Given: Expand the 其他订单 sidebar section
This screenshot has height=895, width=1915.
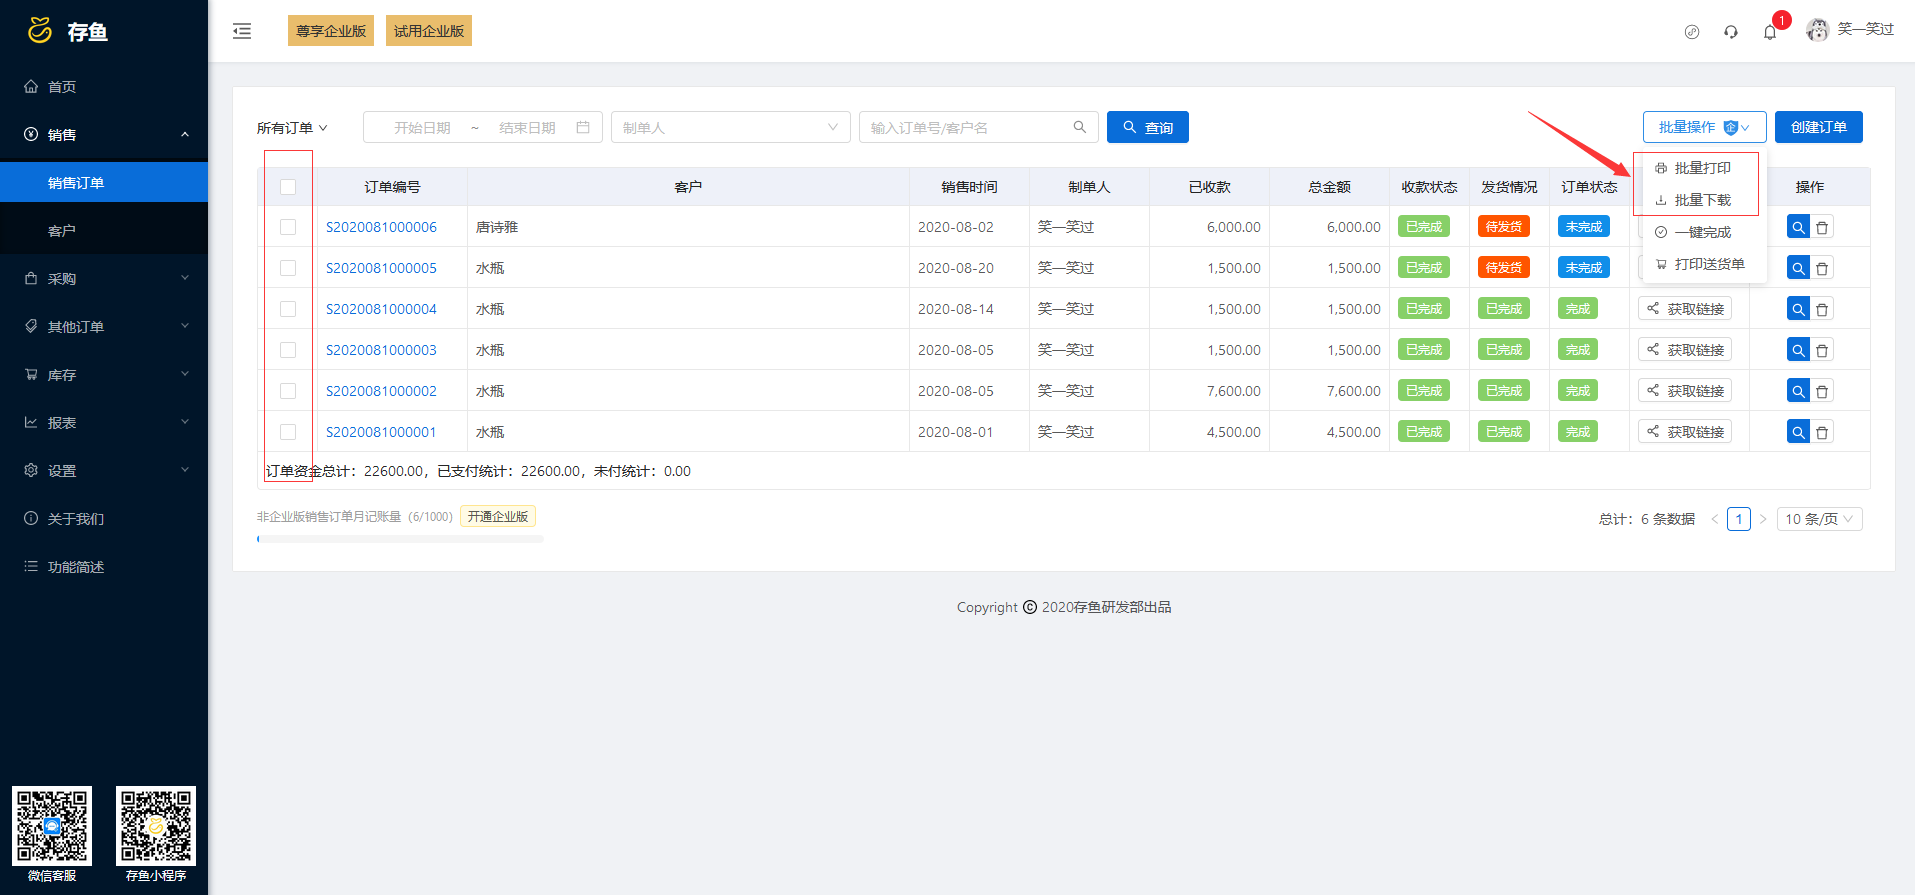Looking at the screenshot, I should pyautogui.click(x=104, y=327).
